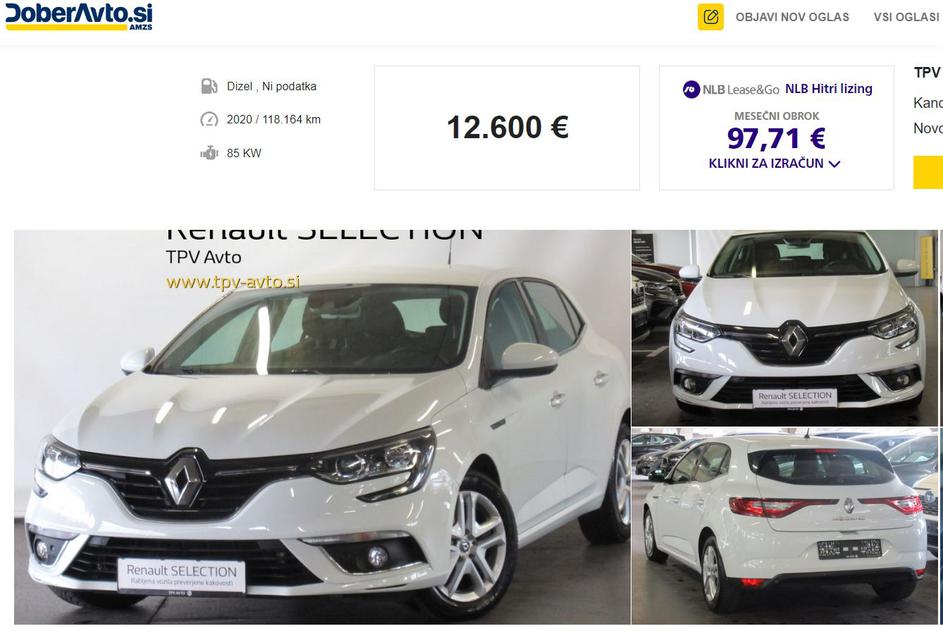This screenshot has height=631, width=943.
Task: Open the OBJAVI NOV OGLAS menu item
Action: (792, 17)
